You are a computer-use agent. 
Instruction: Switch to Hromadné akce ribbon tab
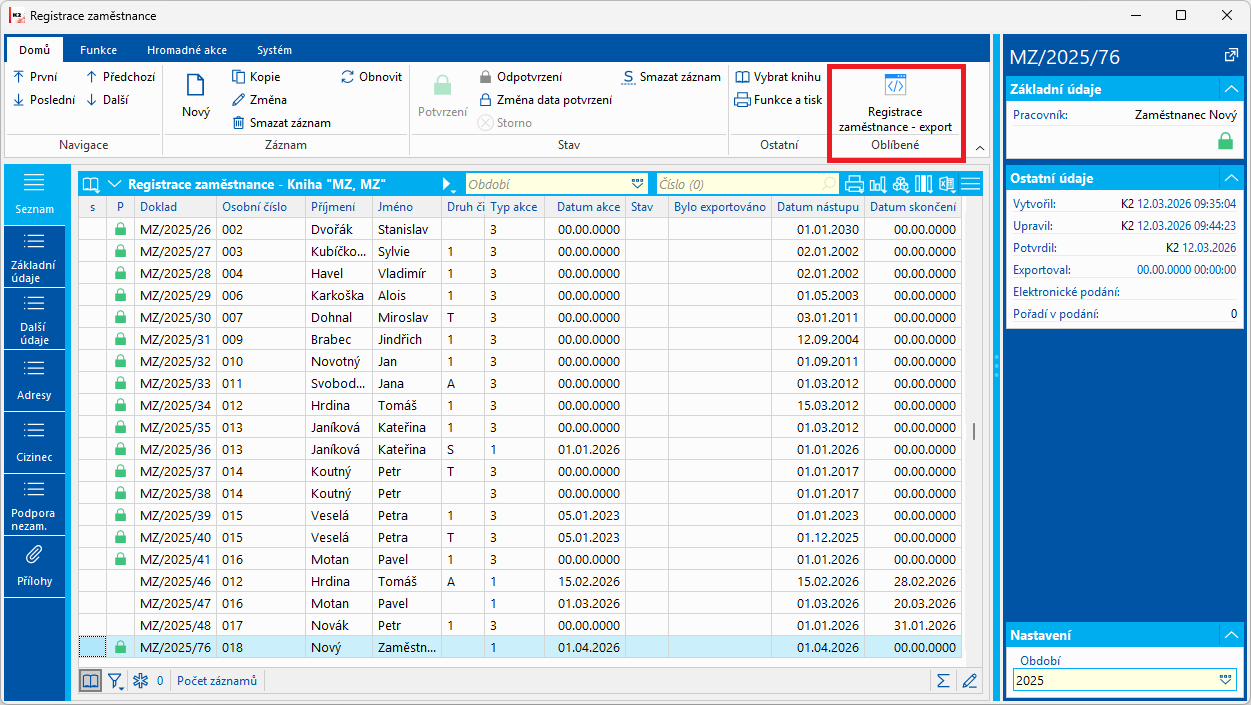click(x=187, y=50)
